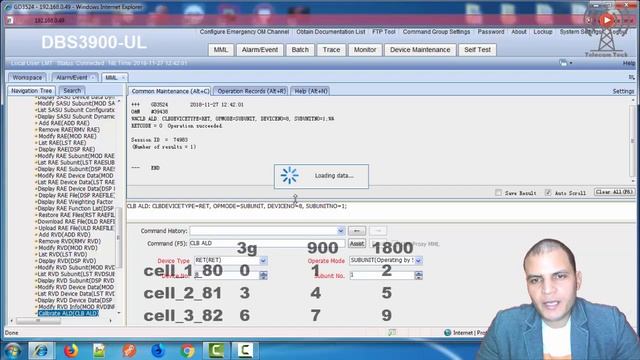The image size is (640, 360).
Task: Click the Assist button
Action: [x=357, y=243]
